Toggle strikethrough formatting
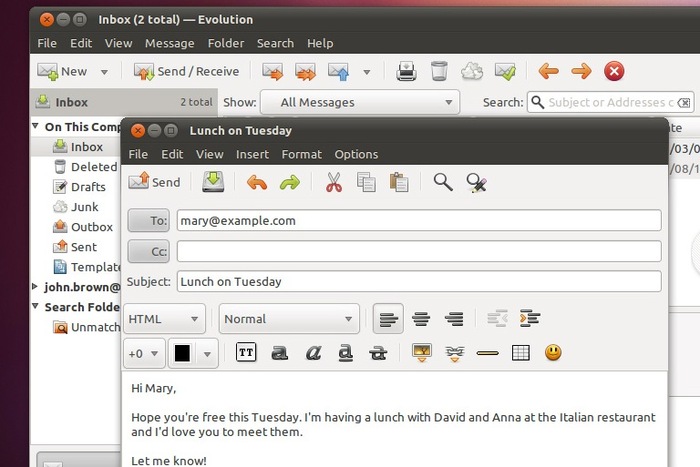 pos(378,353)
